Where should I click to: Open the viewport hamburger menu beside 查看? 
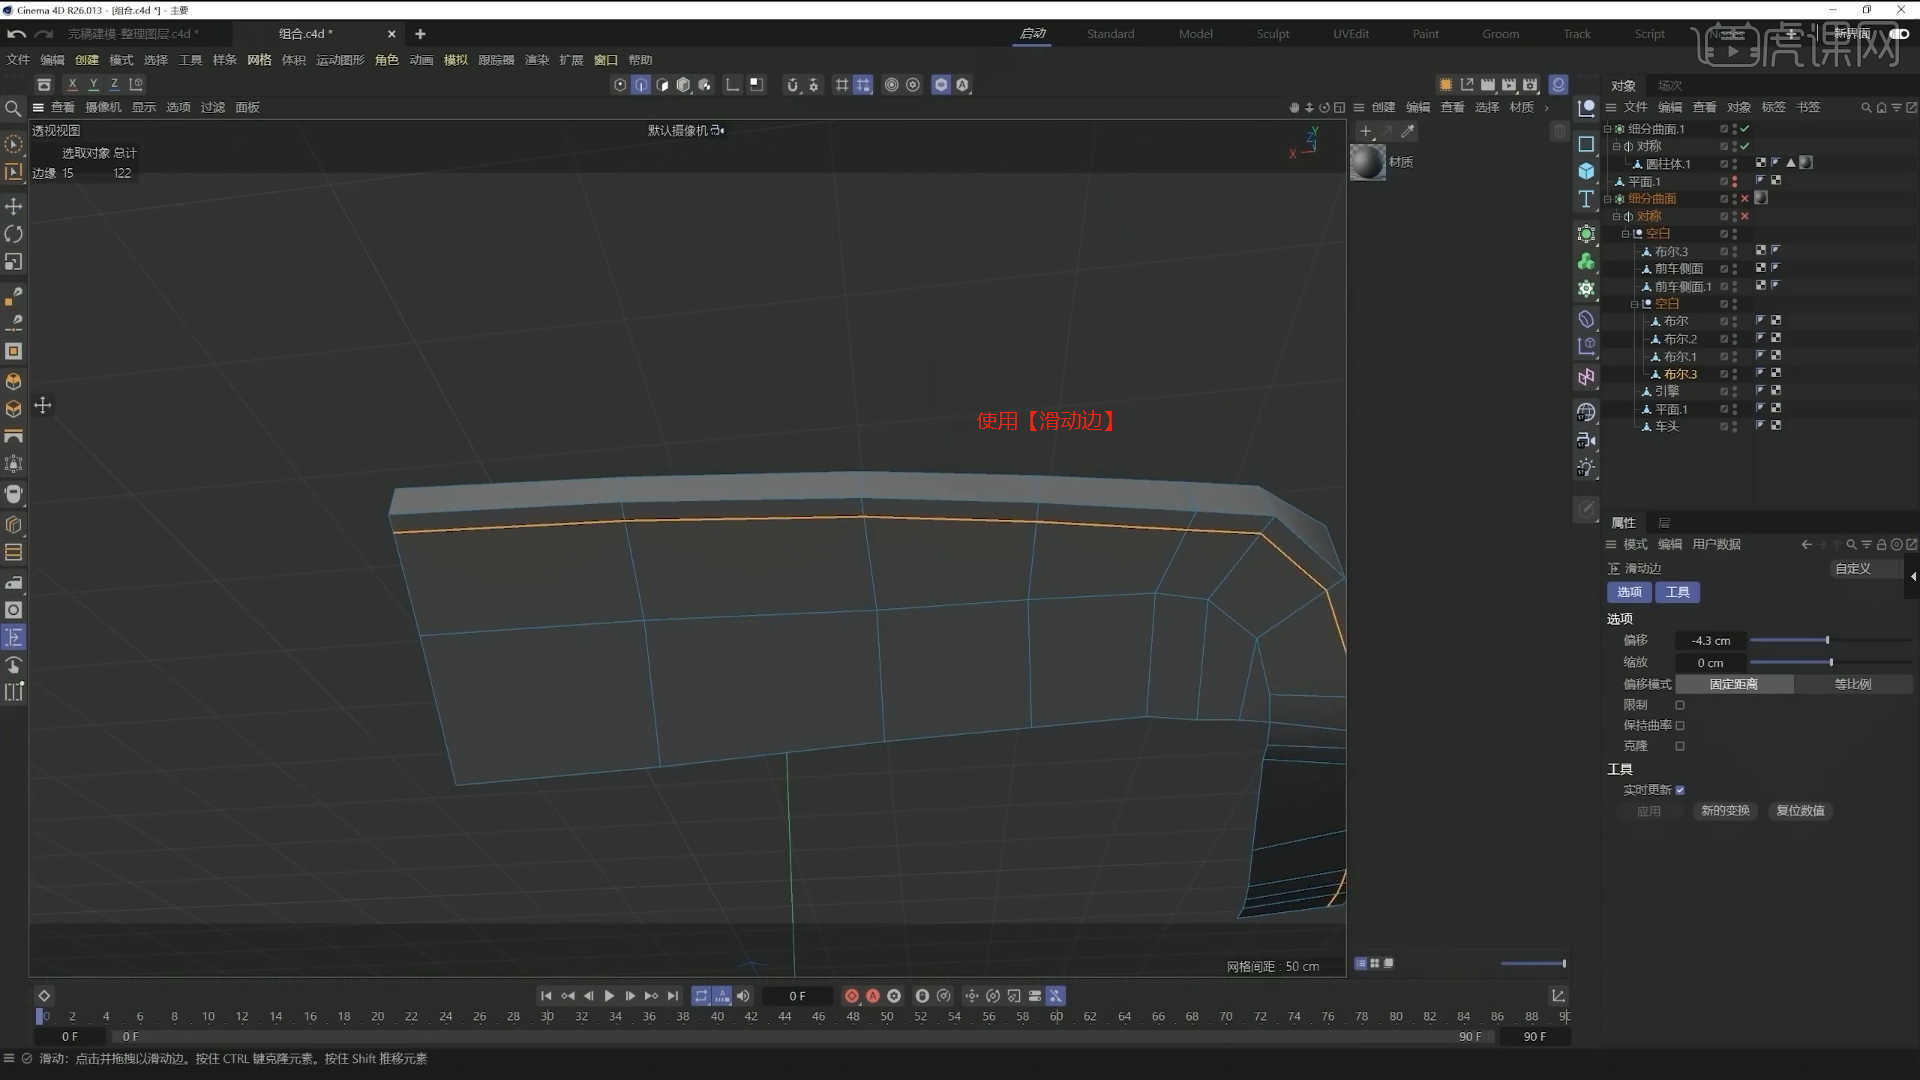[38, 107]
